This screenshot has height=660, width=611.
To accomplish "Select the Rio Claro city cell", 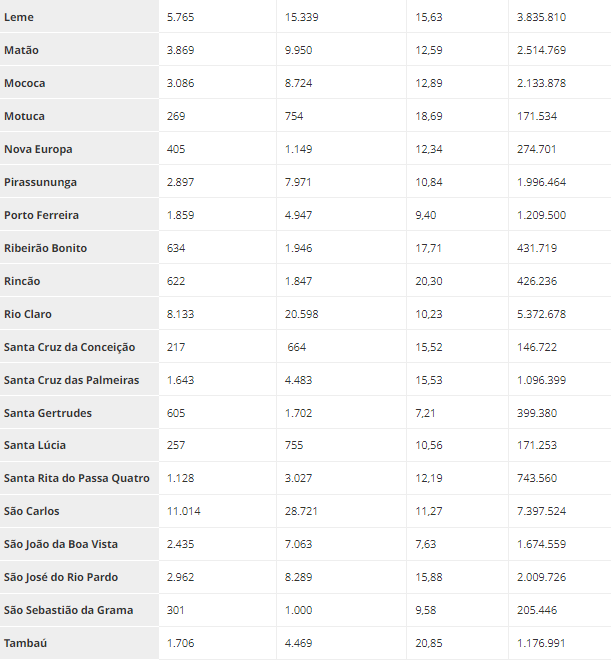I will [28, 314].
